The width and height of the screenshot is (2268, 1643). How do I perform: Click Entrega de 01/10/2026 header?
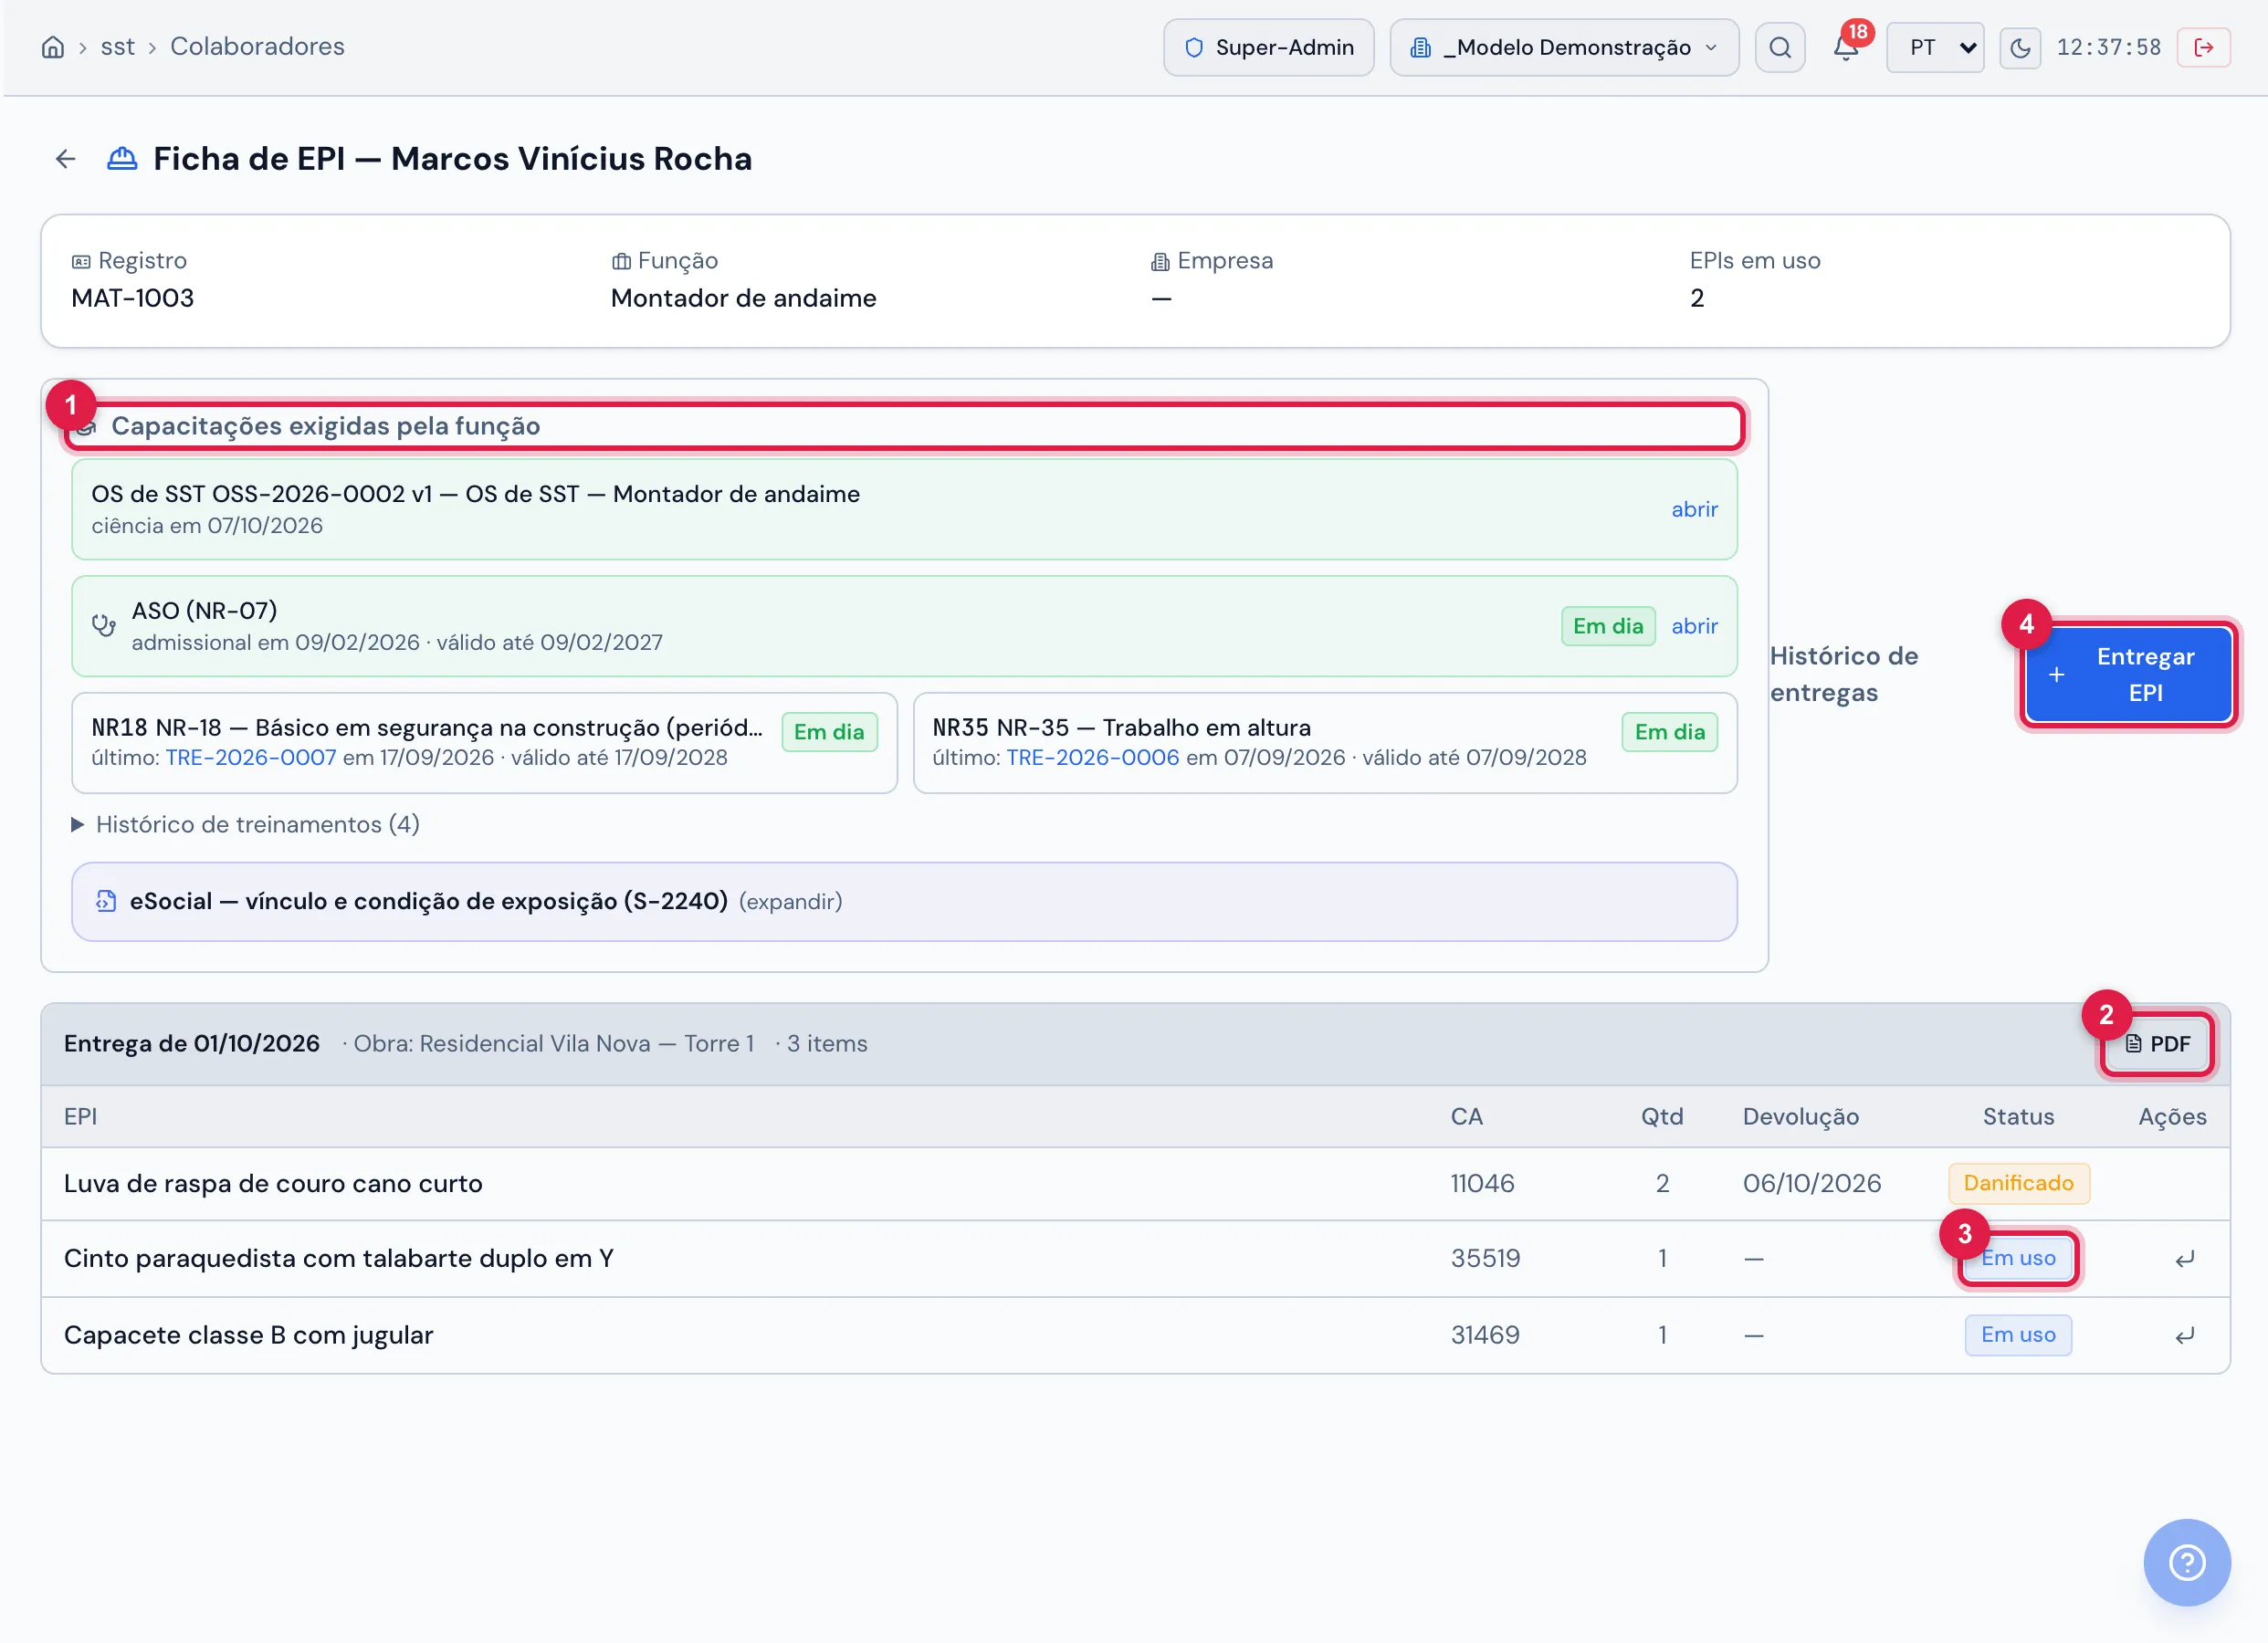point(192,1044)
